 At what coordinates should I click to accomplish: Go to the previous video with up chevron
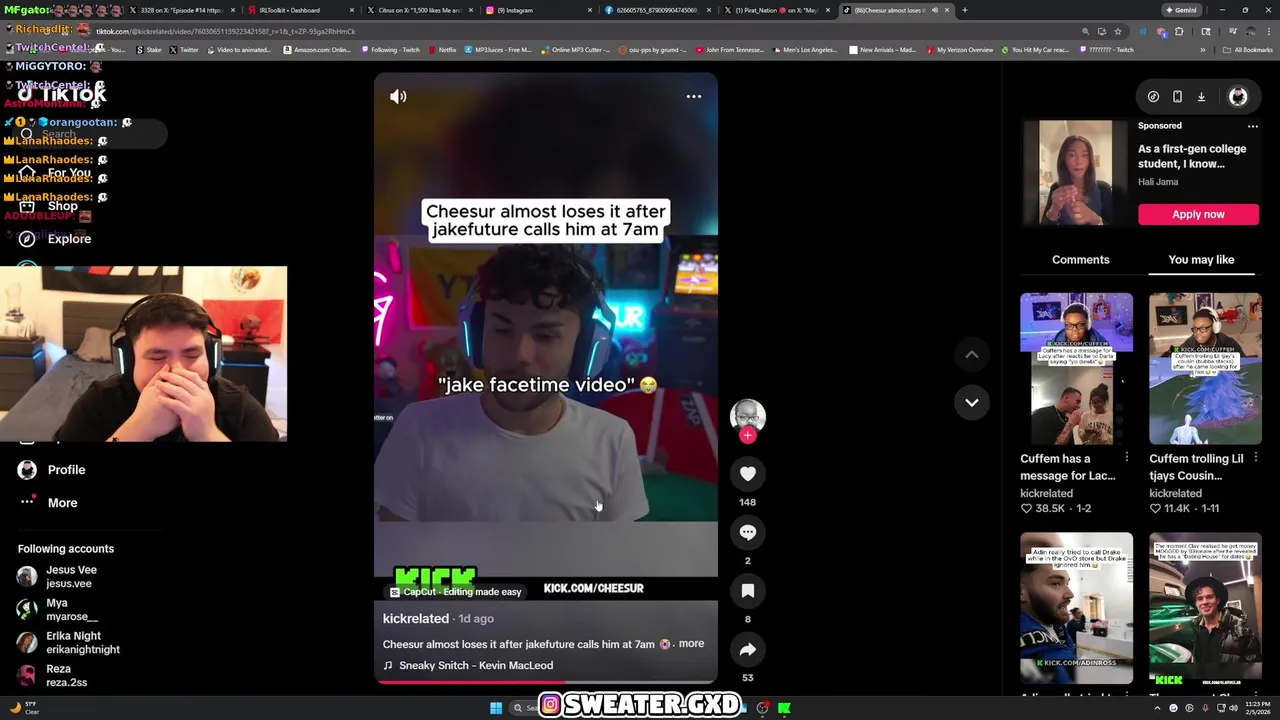point(971,354)
